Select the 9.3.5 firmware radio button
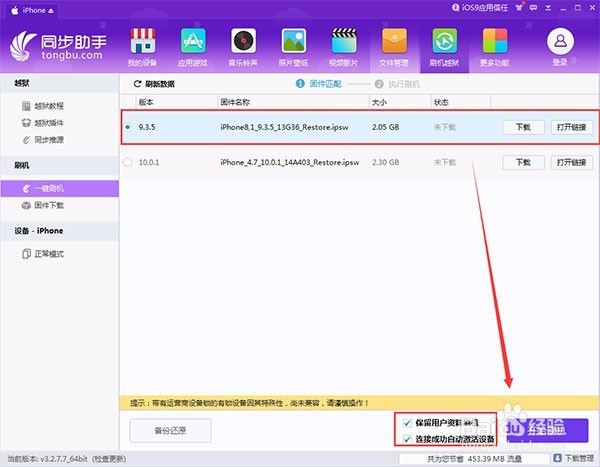The width and height of the screenshot is (600, 467). 128,127
